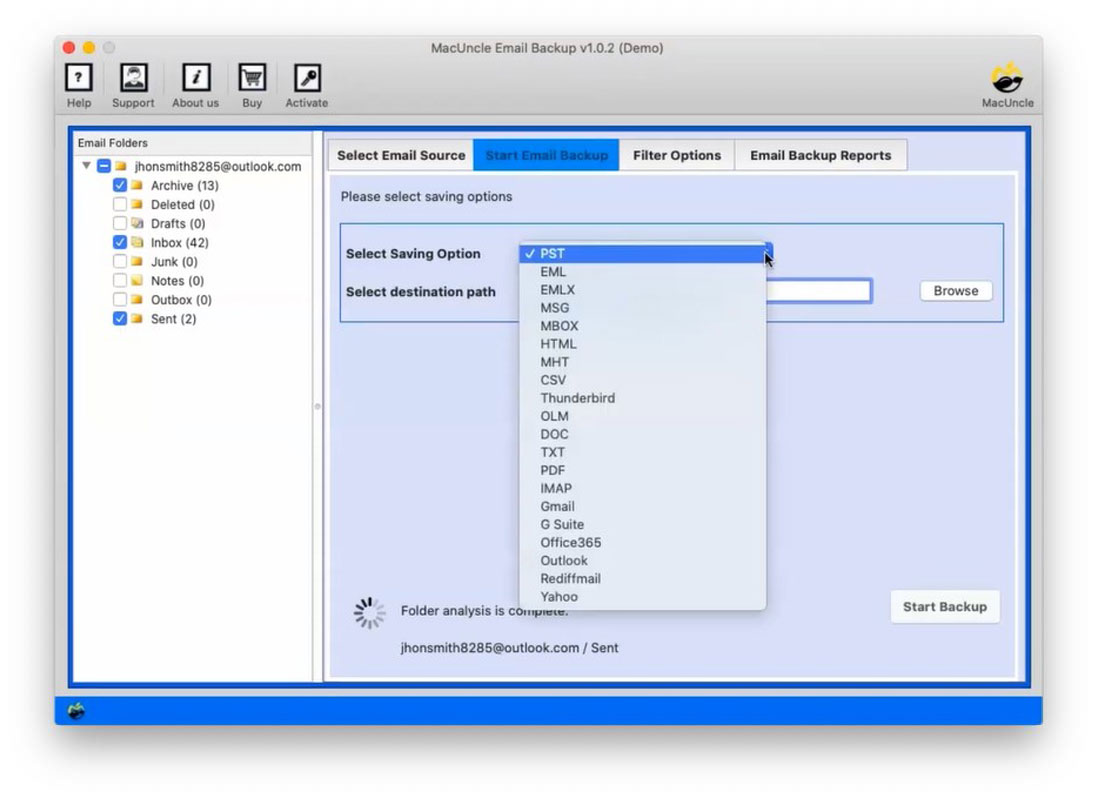The width and height of the screenshot is (1096, 799).
Task: Select Thunderbird export format
Action: (x=577, y=398)
